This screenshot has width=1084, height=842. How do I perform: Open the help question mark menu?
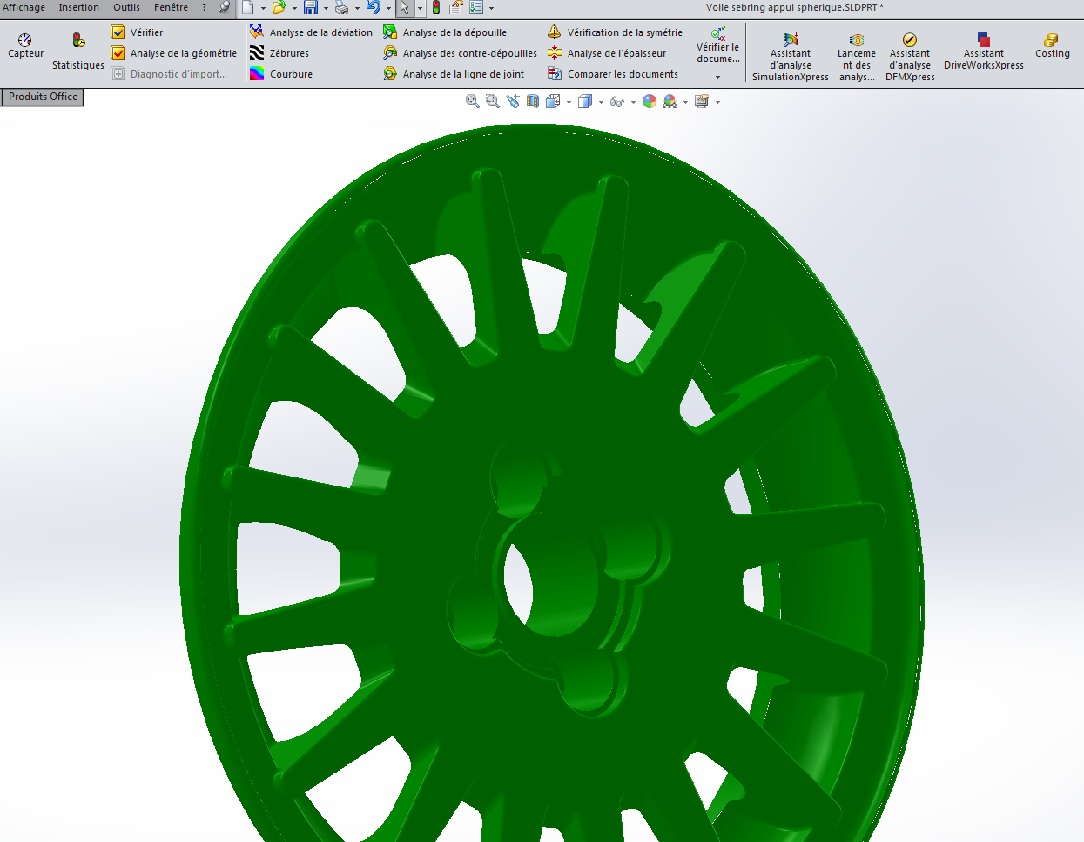204,8
